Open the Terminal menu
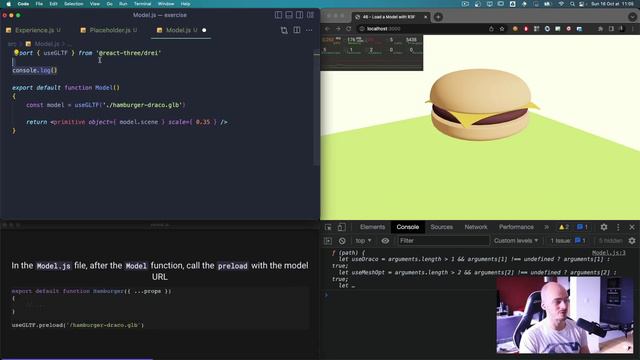640x360 pixels. [x=142, y=4]
